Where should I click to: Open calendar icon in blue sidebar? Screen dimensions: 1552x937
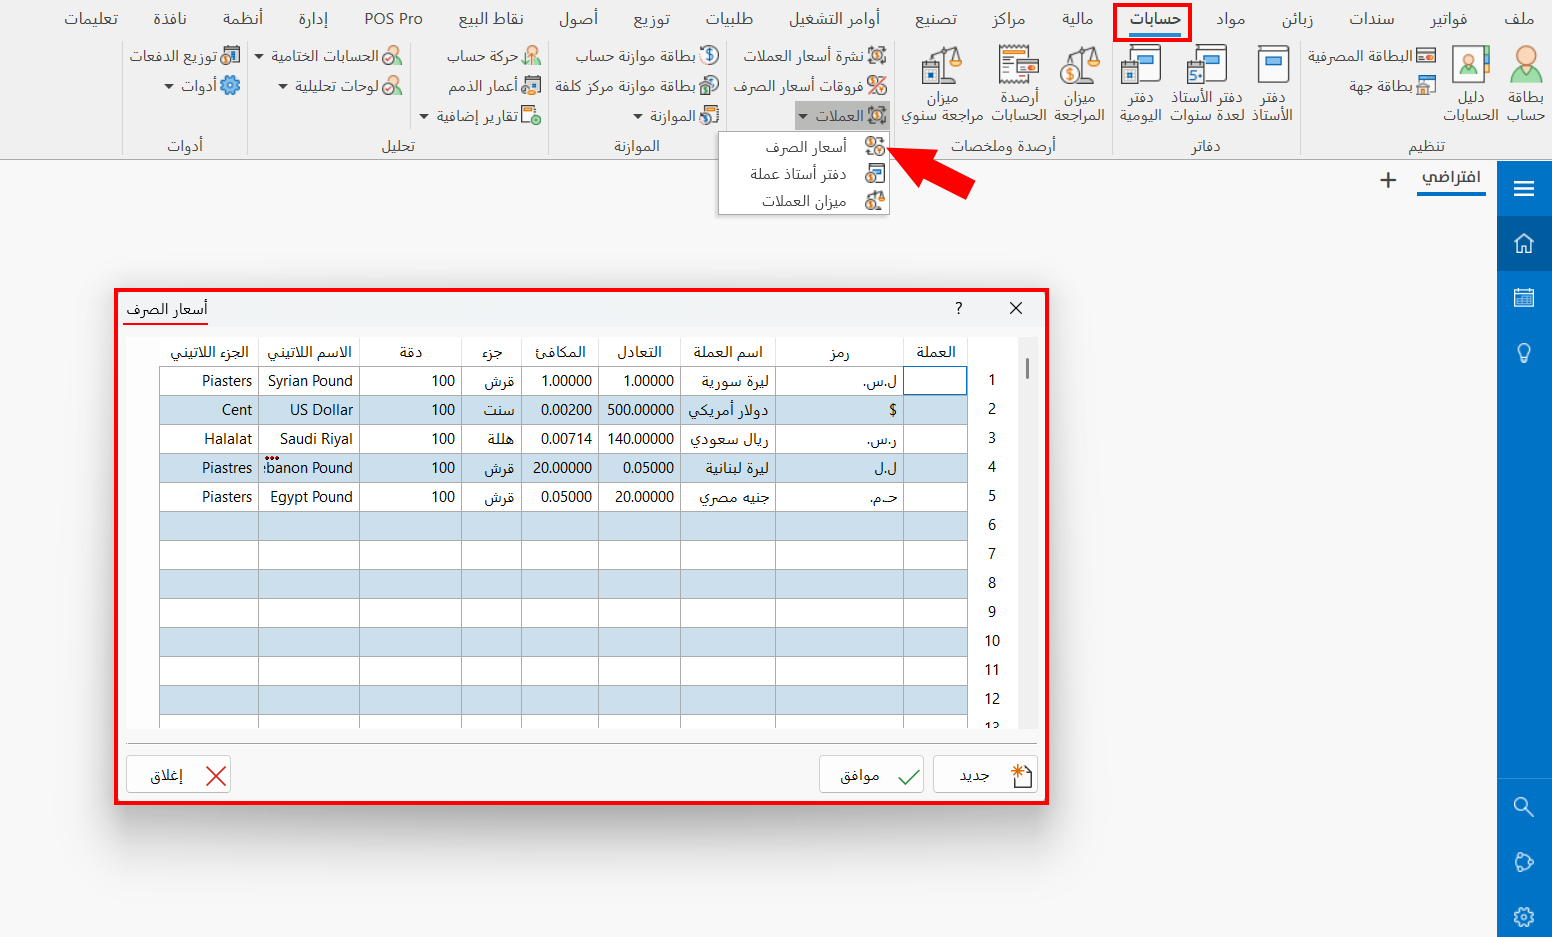click(x=1524, y=298)
